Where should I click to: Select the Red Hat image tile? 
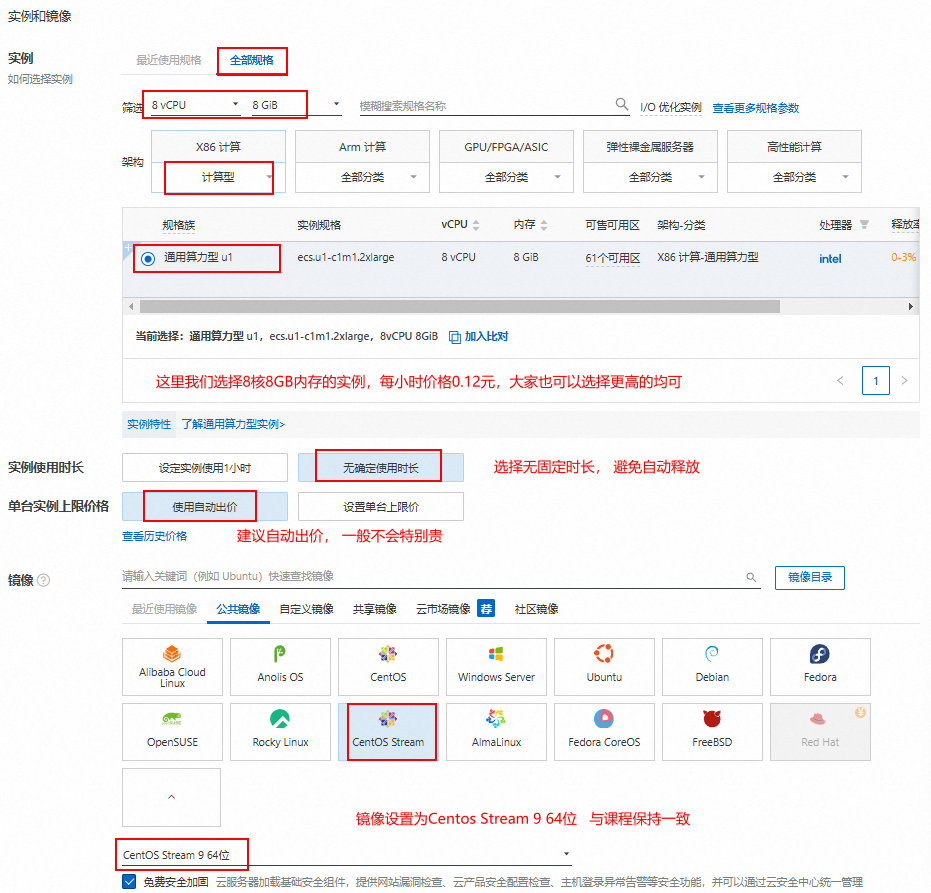(x=821, y=732)
